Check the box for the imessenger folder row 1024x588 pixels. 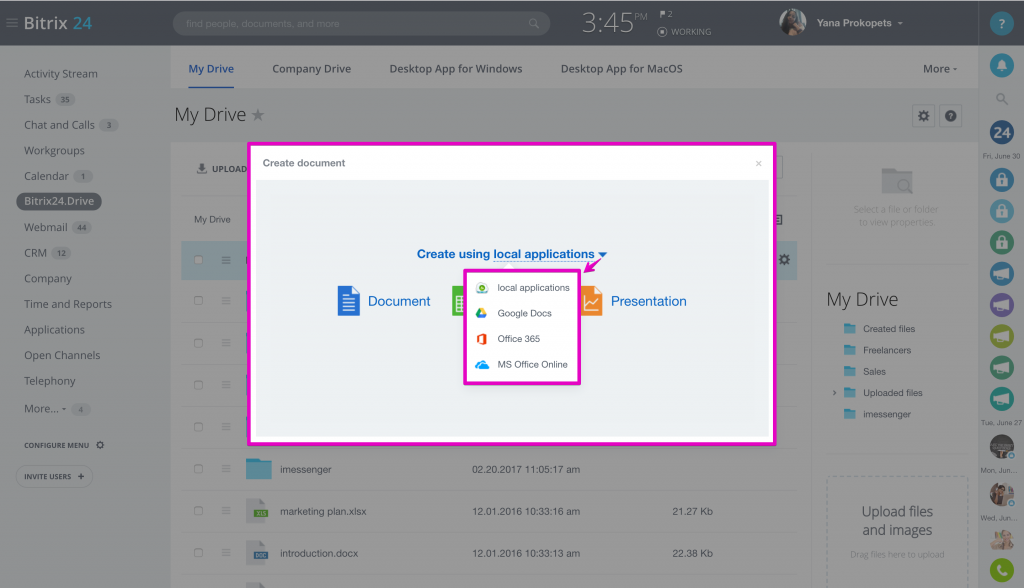coord(199,468)
